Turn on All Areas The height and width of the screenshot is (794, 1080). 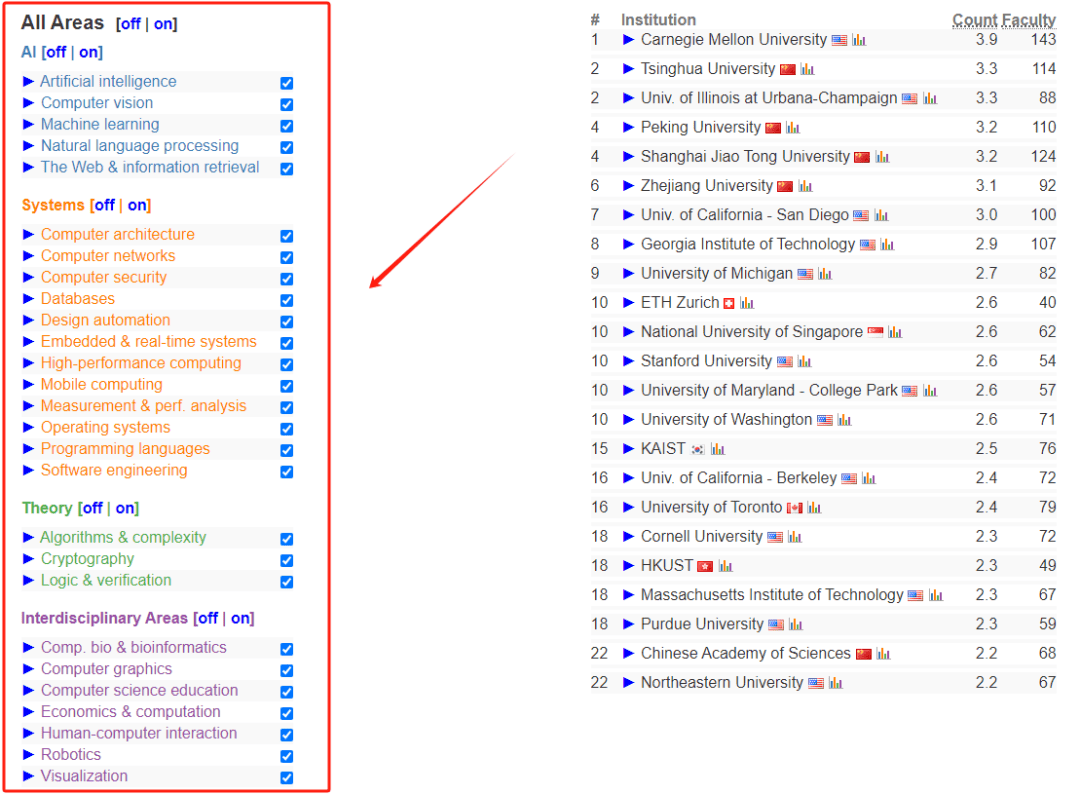[x=163, y=24]
